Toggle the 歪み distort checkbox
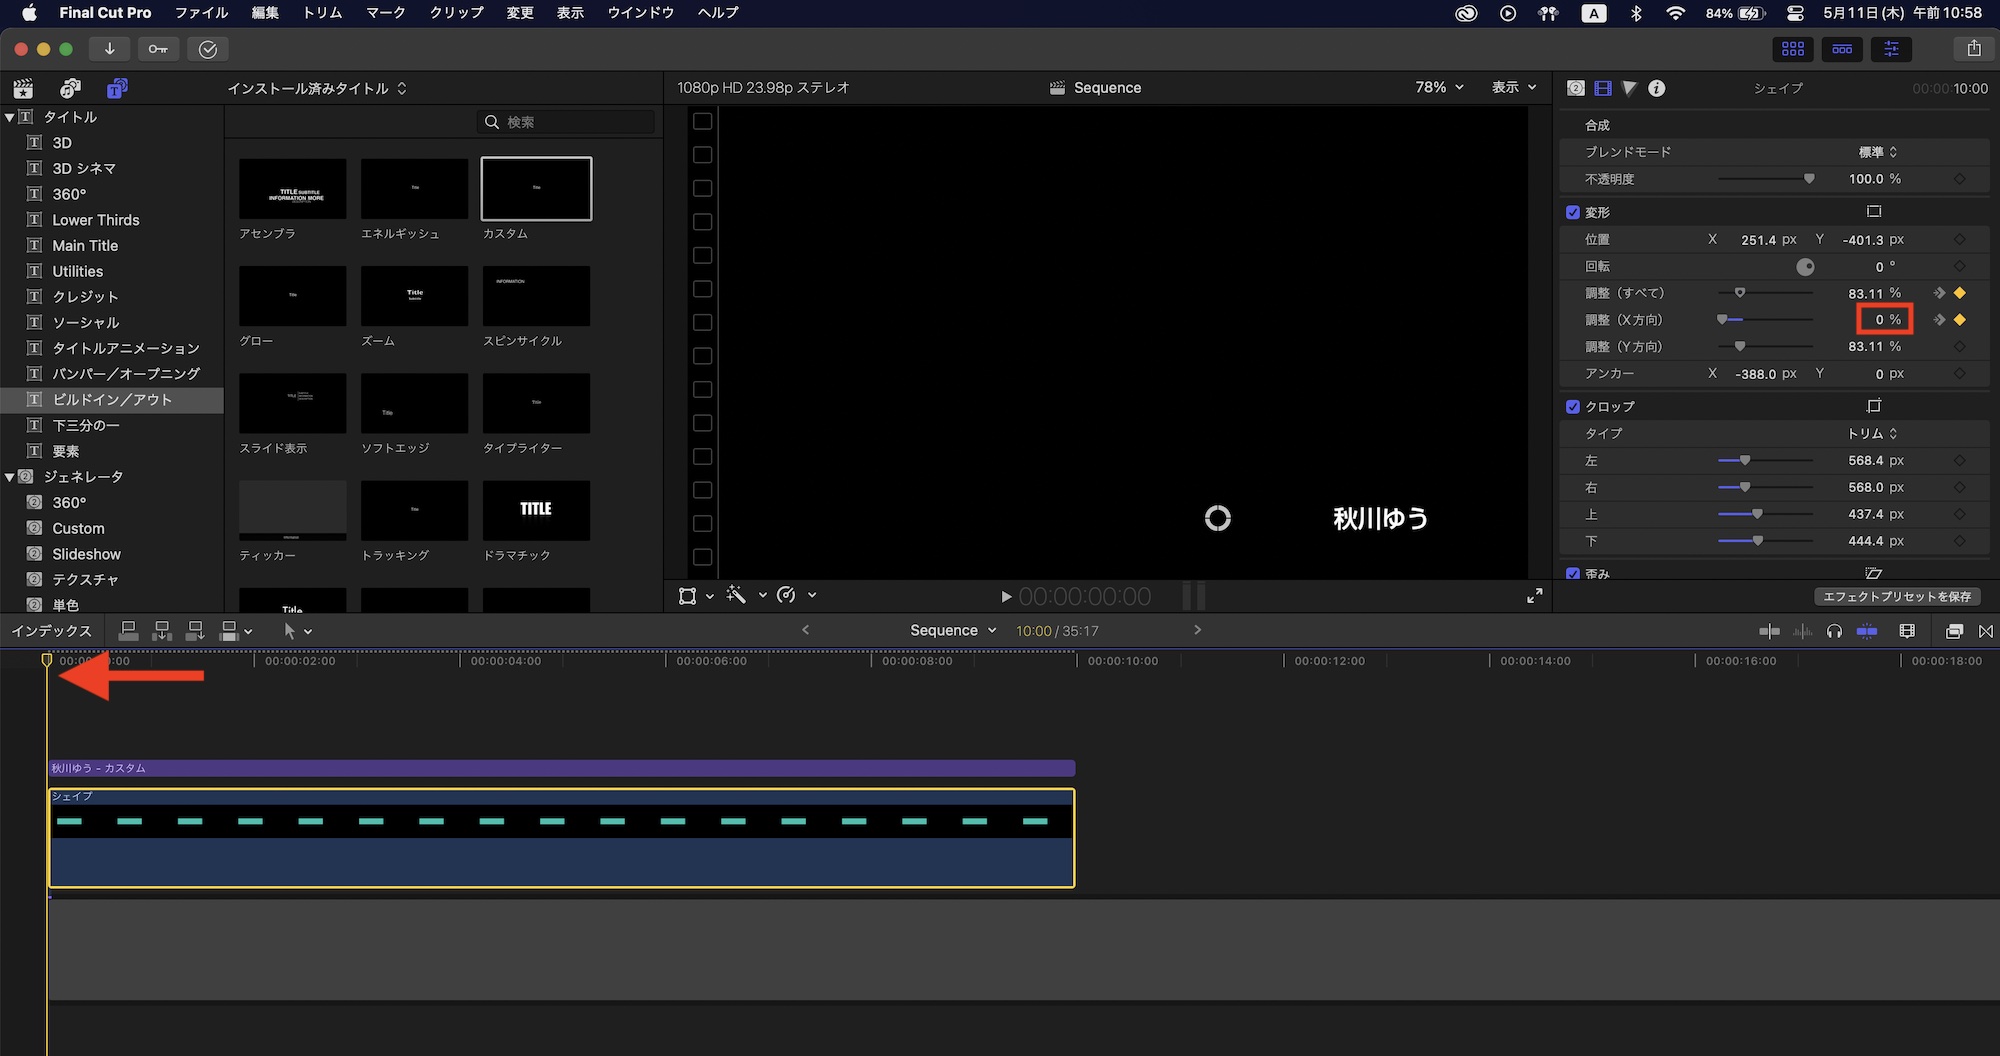The height and width of the screenshot is (1056, 2000). click(1573, 574)
